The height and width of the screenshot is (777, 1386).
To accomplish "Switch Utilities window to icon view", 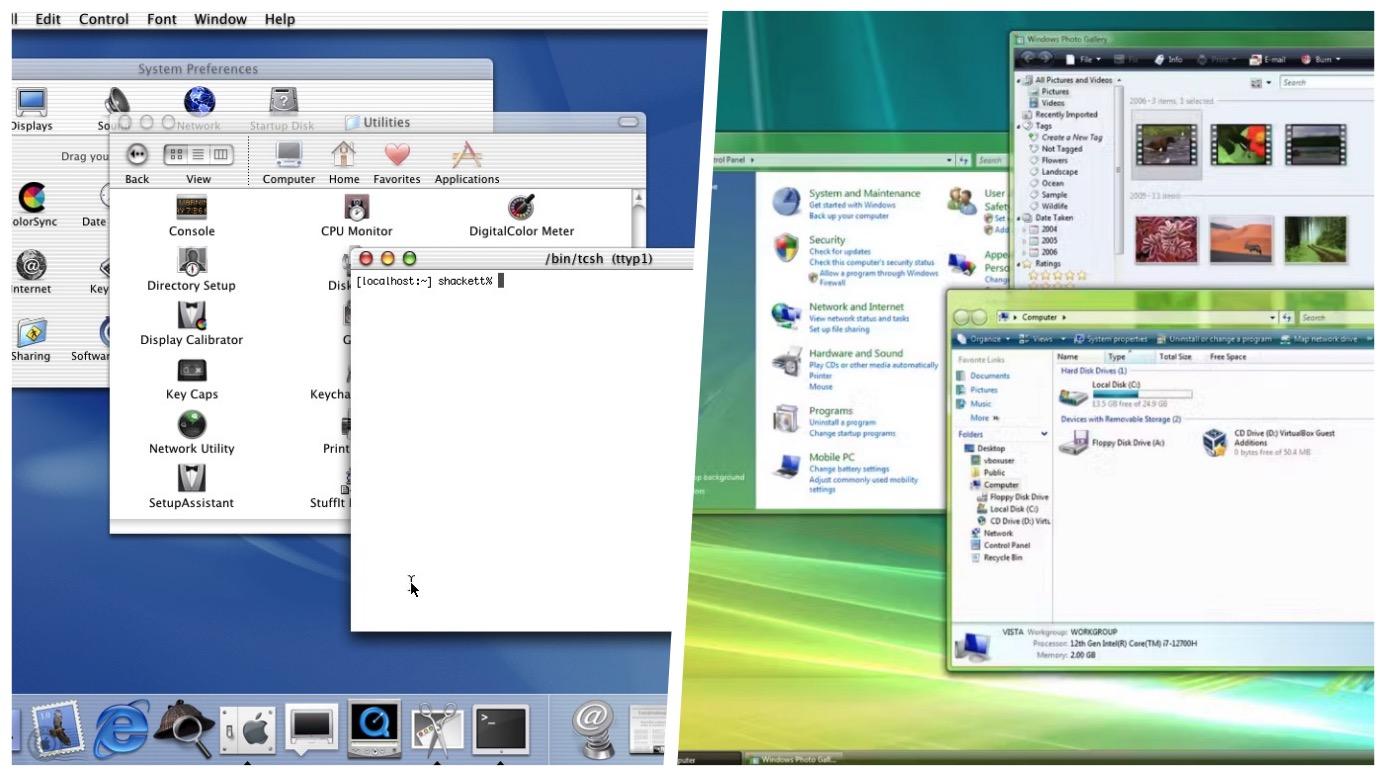I will click(x=175, y=154).
